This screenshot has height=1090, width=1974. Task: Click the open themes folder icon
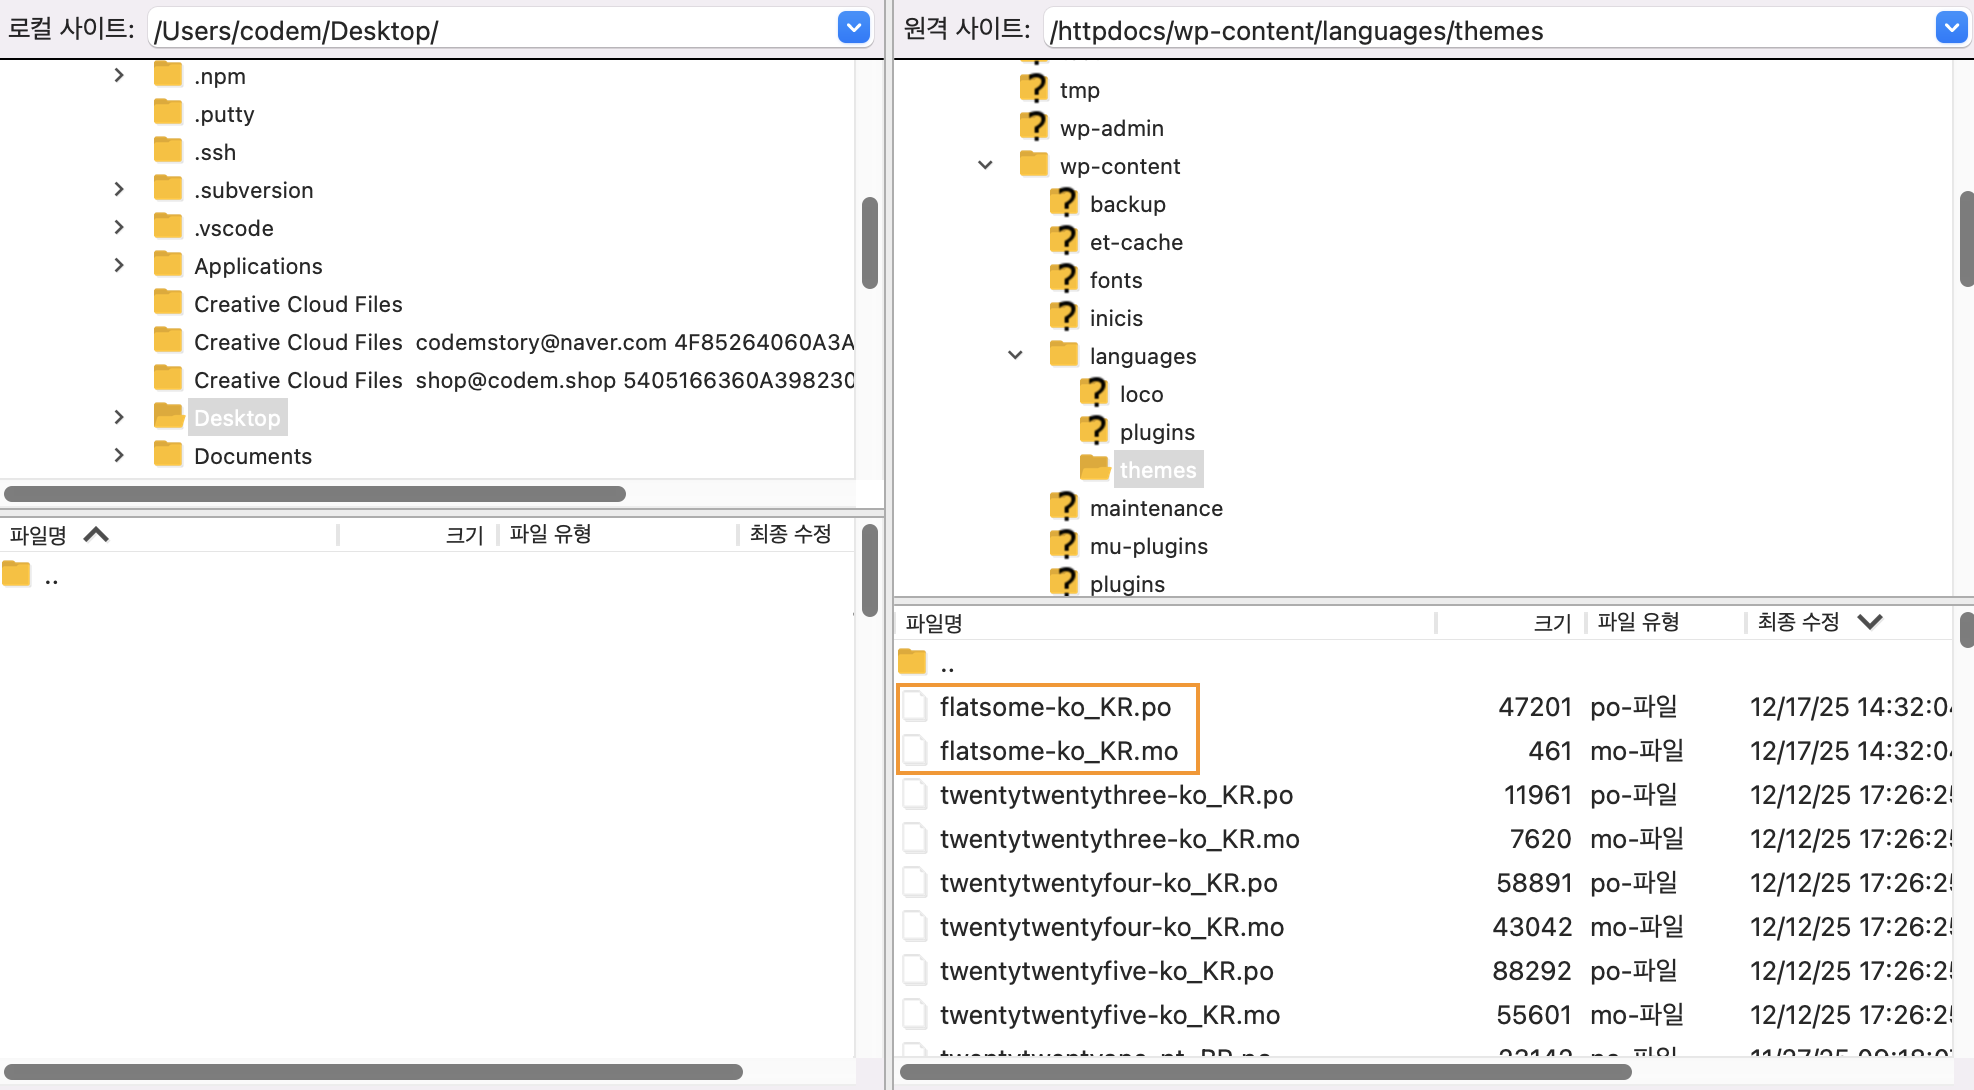click(x=1095, y=468)
